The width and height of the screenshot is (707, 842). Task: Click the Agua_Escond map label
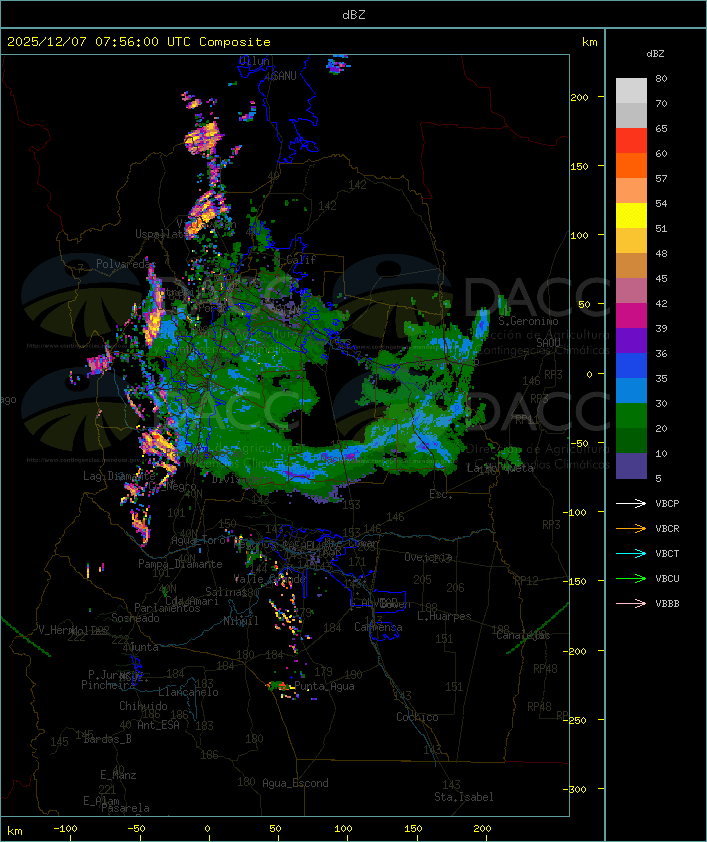click(x=295, y=783)
